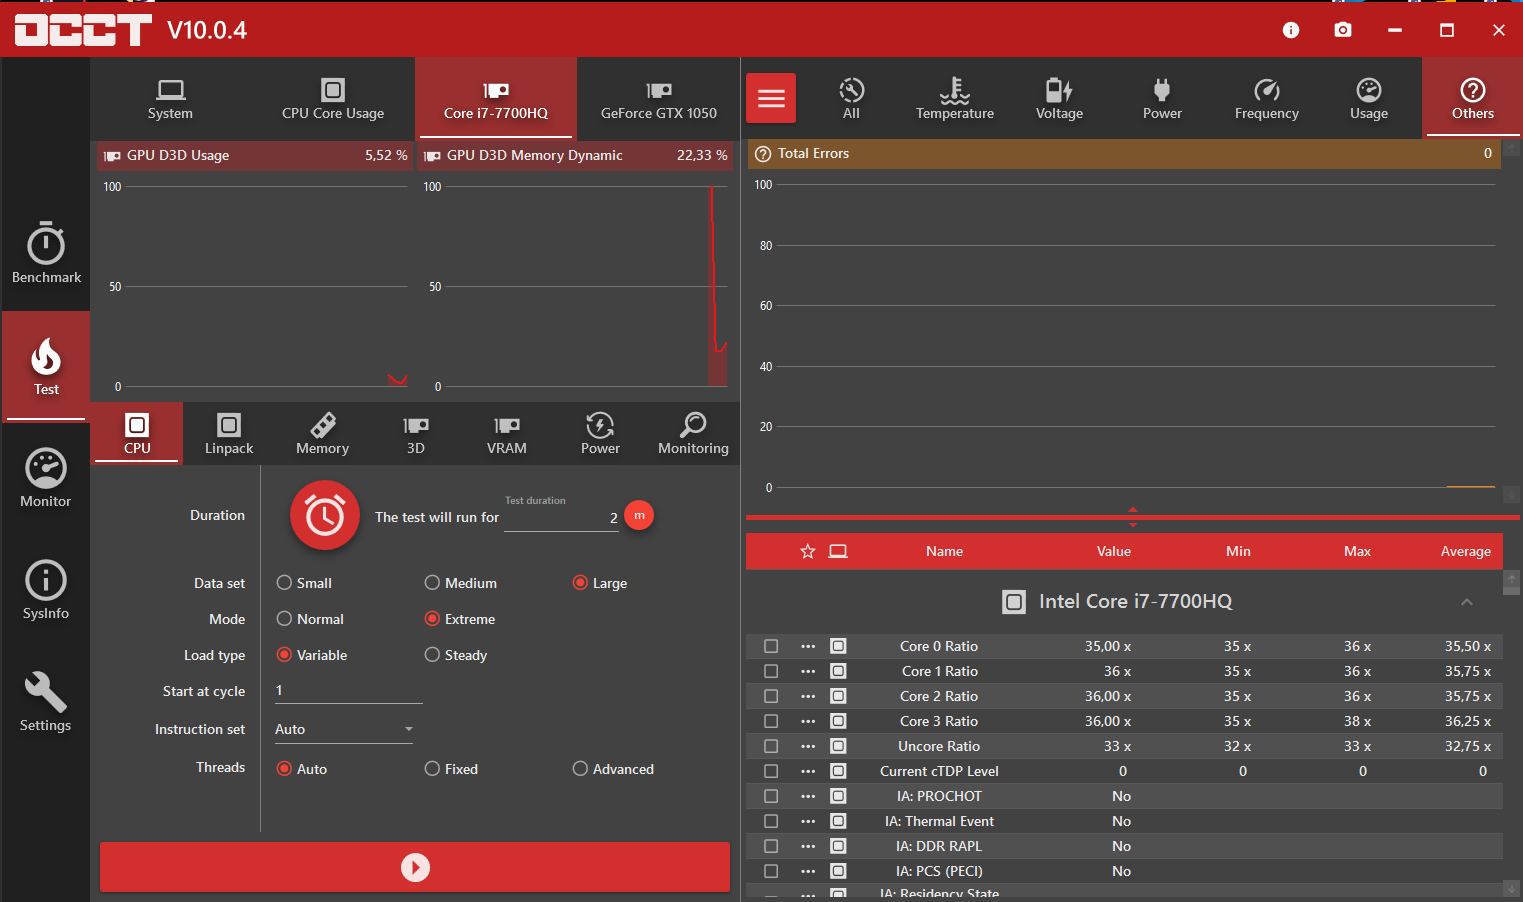
Task: Open options menu for IA: PROCHOT
Action: (808, 796)
